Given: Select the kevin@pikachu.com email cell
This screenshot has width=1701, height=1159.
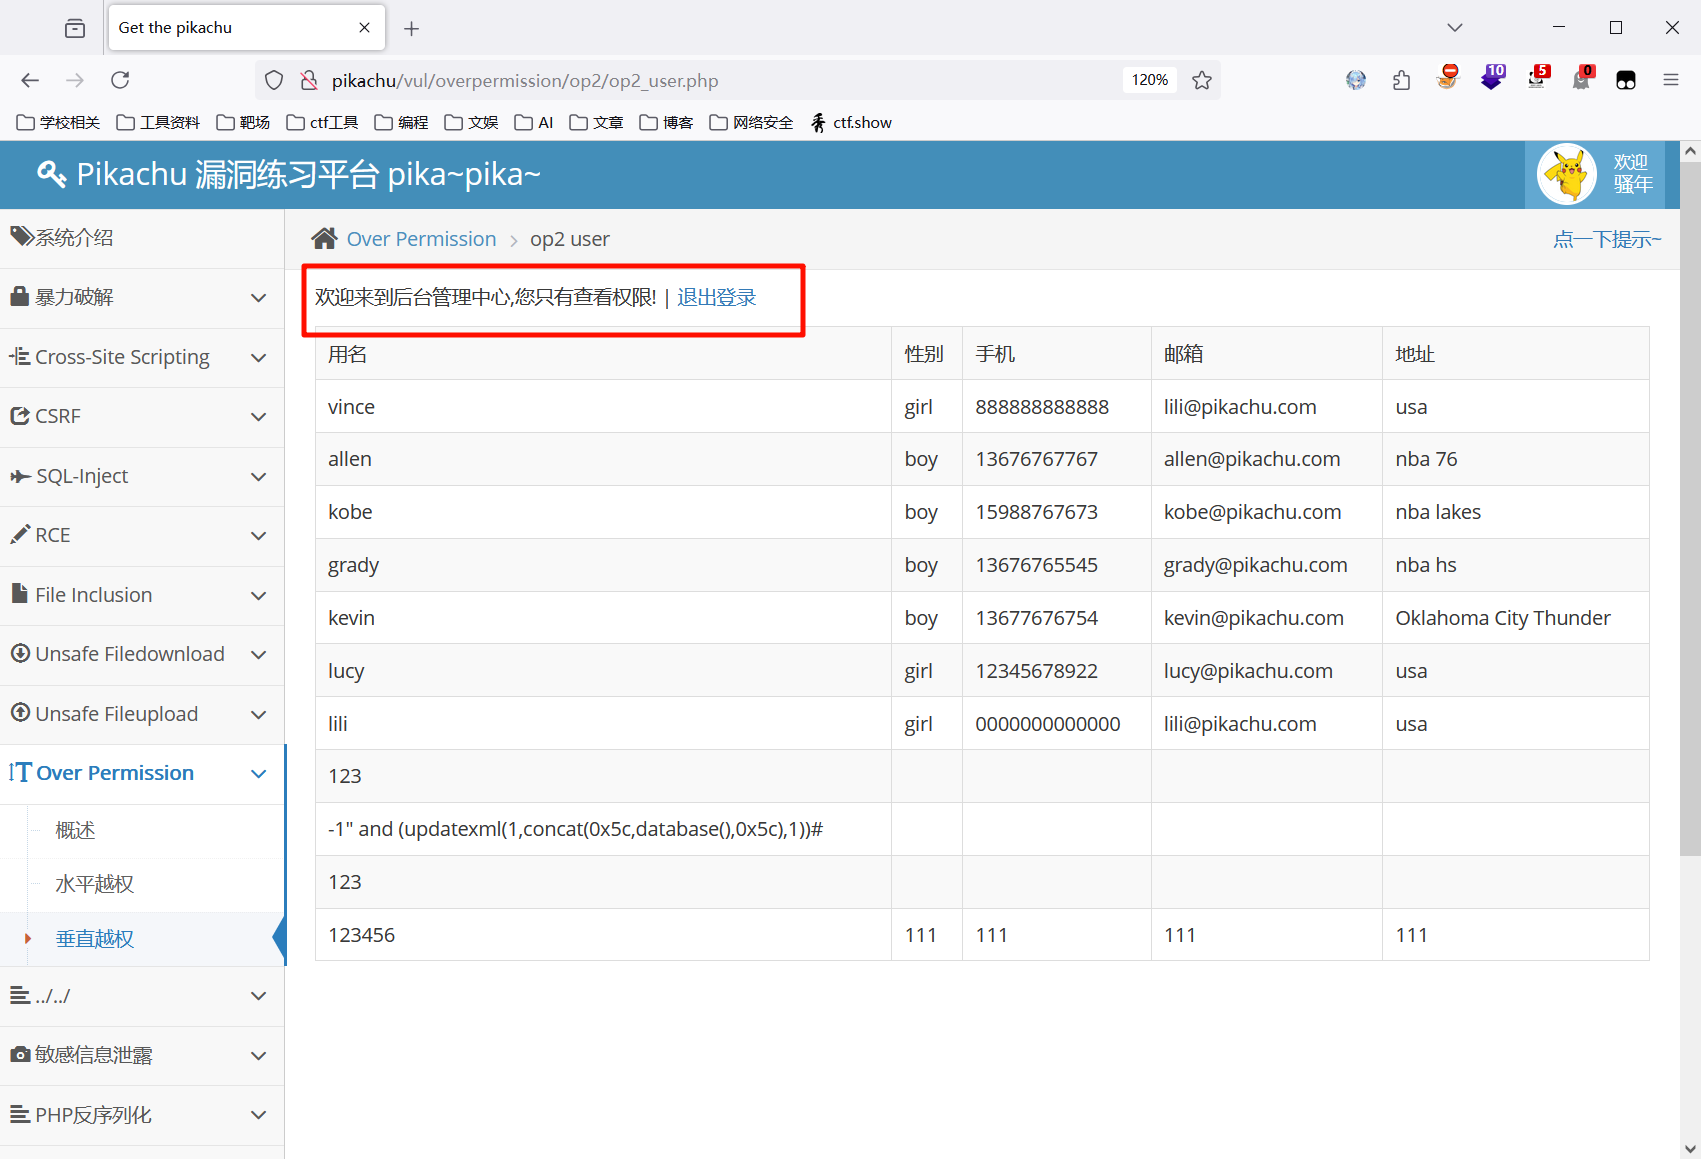Looking at the screenshot, I should pos(1266,618).
